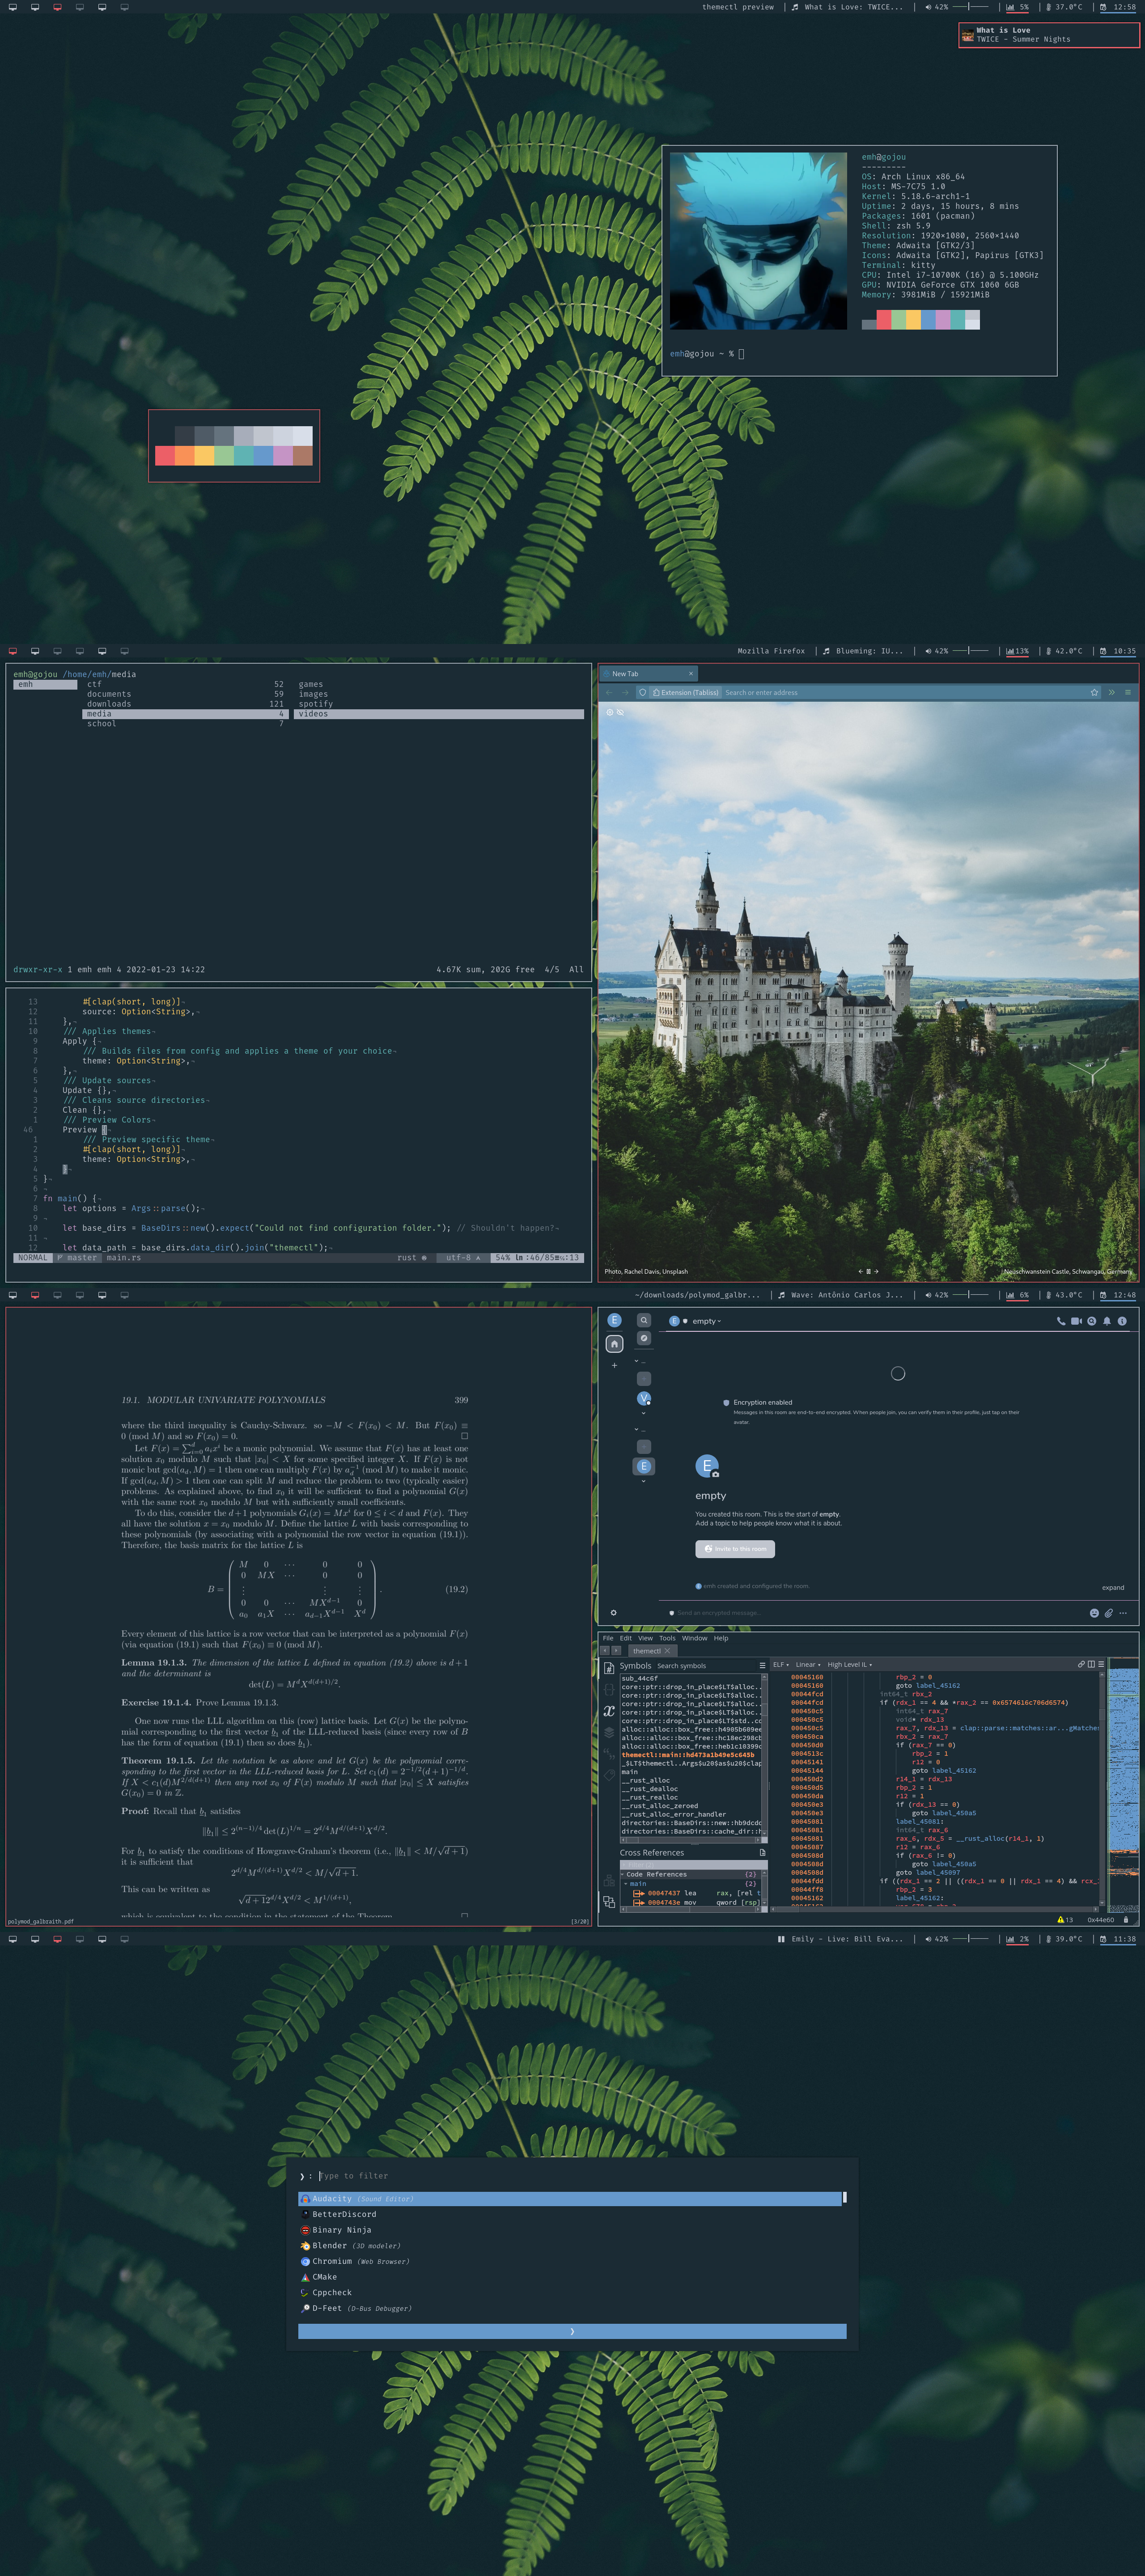The width and height of the screenshot is (1145, 2576).
Task: Toggle Cross References sidebar icon
Action: pyautogui.click(x=609, y=1902)
